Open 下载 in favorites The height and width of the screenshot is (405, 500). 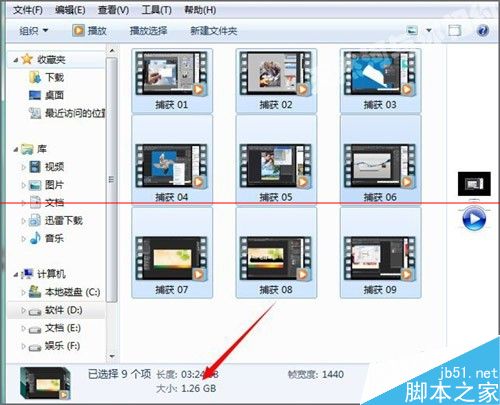click(x=47, y=77)
